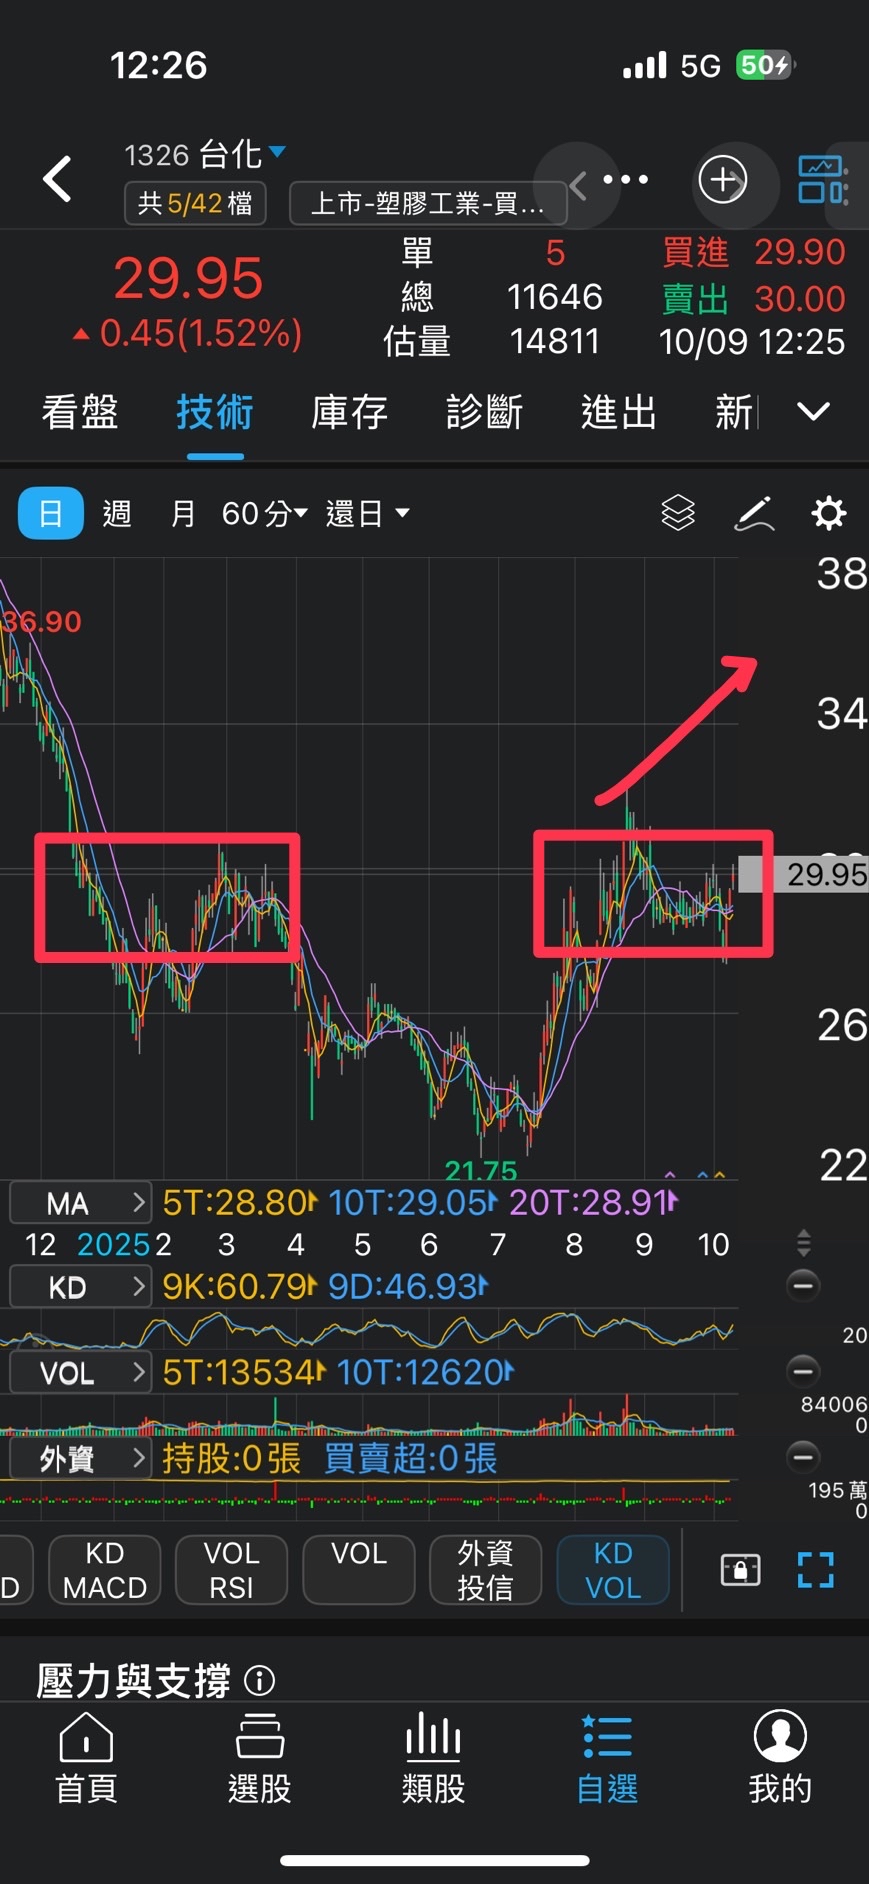
Task: Tap 估量 14811 estimated volume
Action: pyautogui.click(x=491, y=342)
